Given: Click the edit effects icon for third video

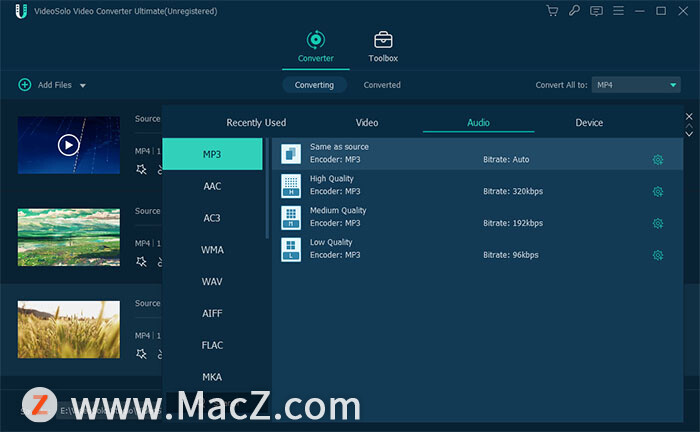Looking at the screenshot, I should pos(141,354).
